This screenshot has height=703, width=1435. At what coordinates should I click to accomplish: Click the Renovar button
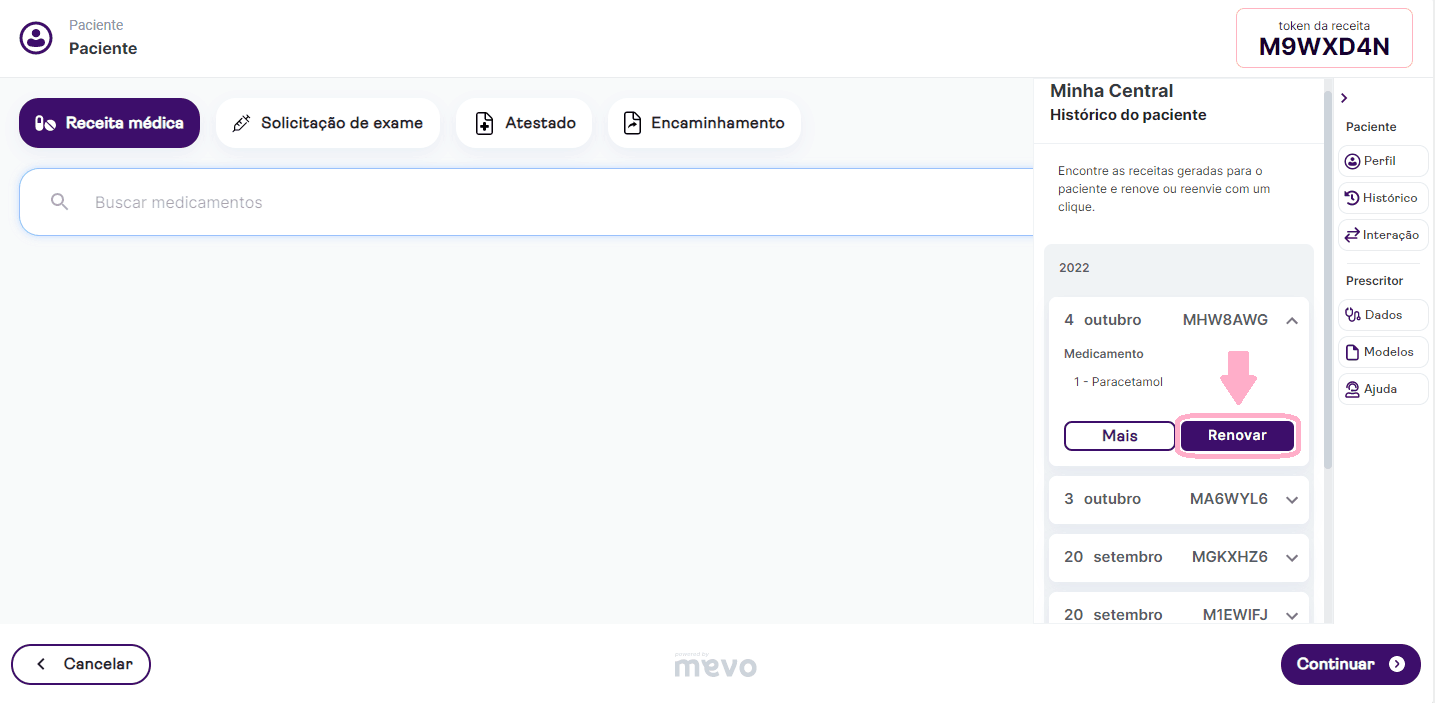click(x=1237, y=436)
